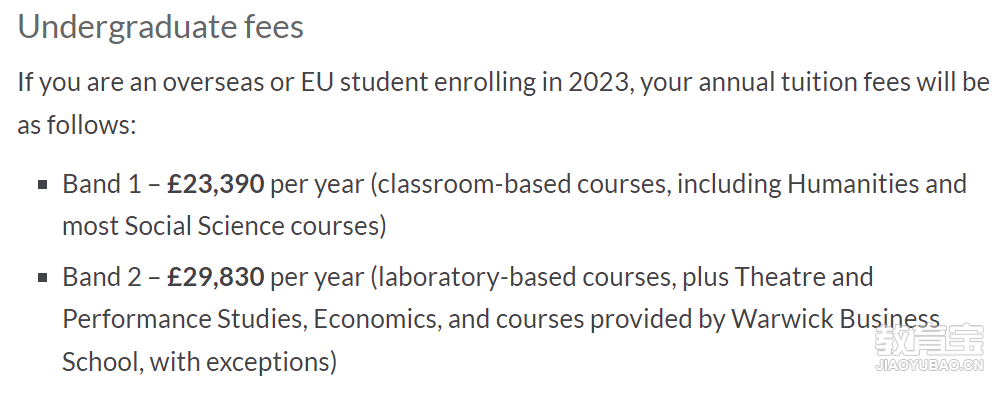Click the JIAOYUBAO.CN watermark text
Screen dimensions: 1005x394
click(929, 366)
